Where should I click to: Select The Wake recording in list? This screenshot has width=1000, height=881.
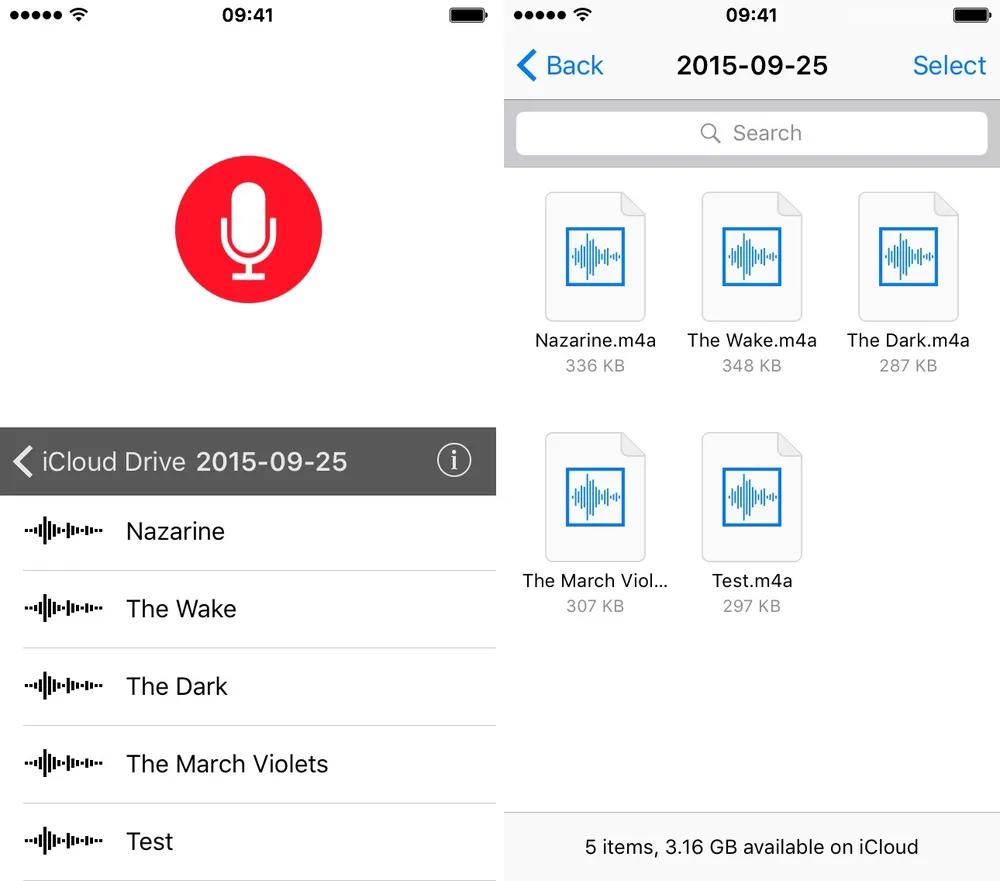click(181, 609)
